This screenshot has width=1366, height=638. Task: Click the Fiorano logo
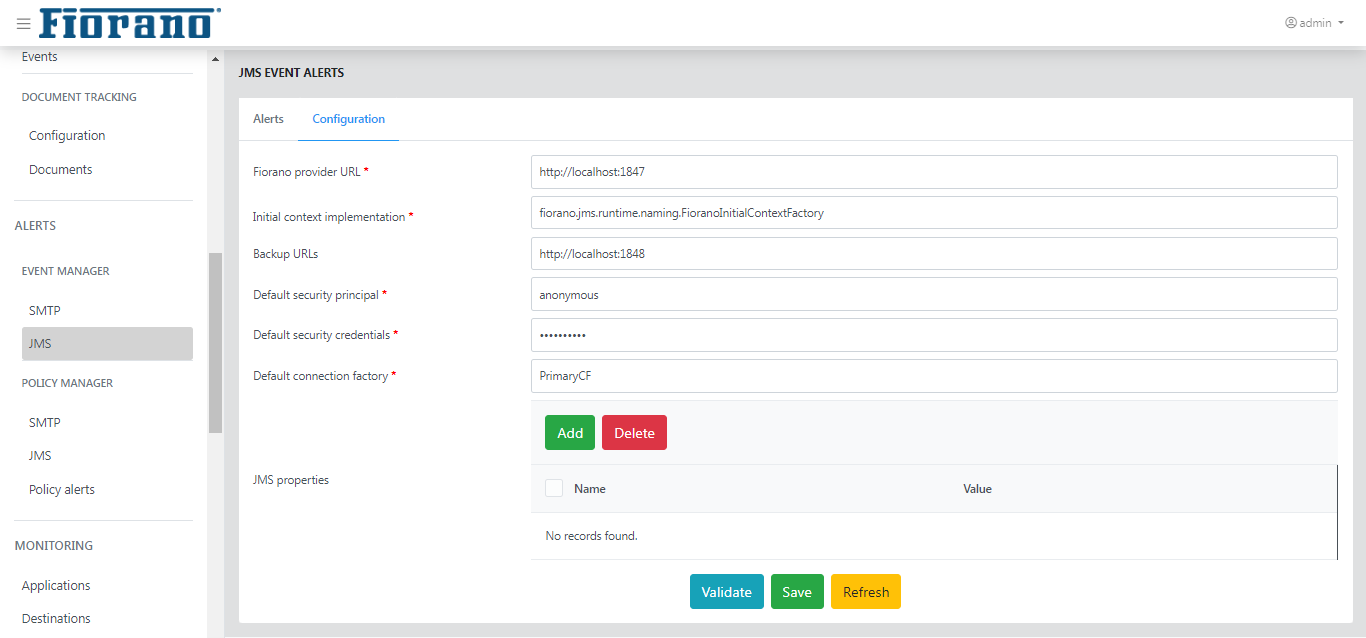tap(130, 23)
